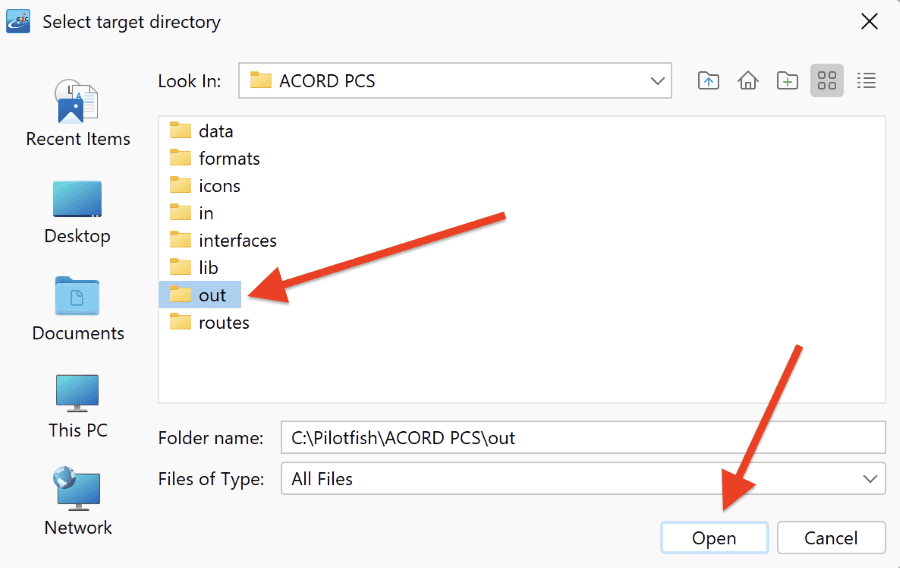Image resolution: width=900 pixels, height=568 pixels.
Task: Select the routes folder
Action: coord(210,322)
